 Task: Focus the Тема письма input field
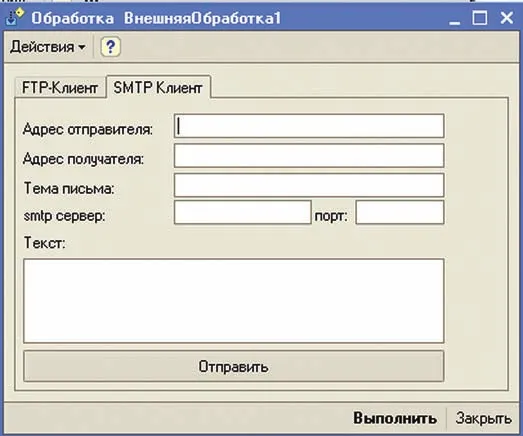309,185
